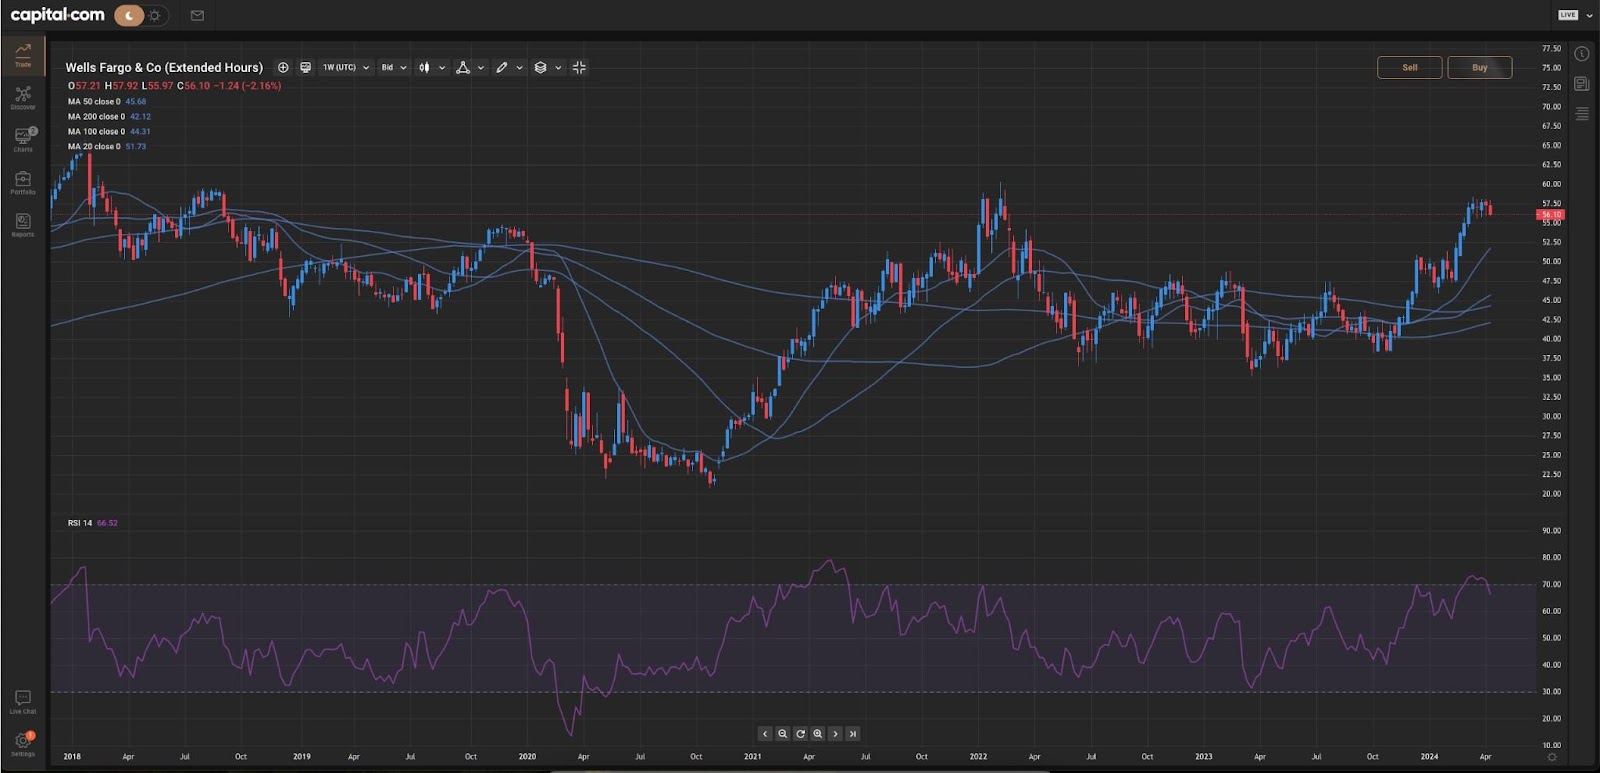1600x773 pixels.
Task: Click the MA 50 close 0 indicator label
Action: click(94, 101)
